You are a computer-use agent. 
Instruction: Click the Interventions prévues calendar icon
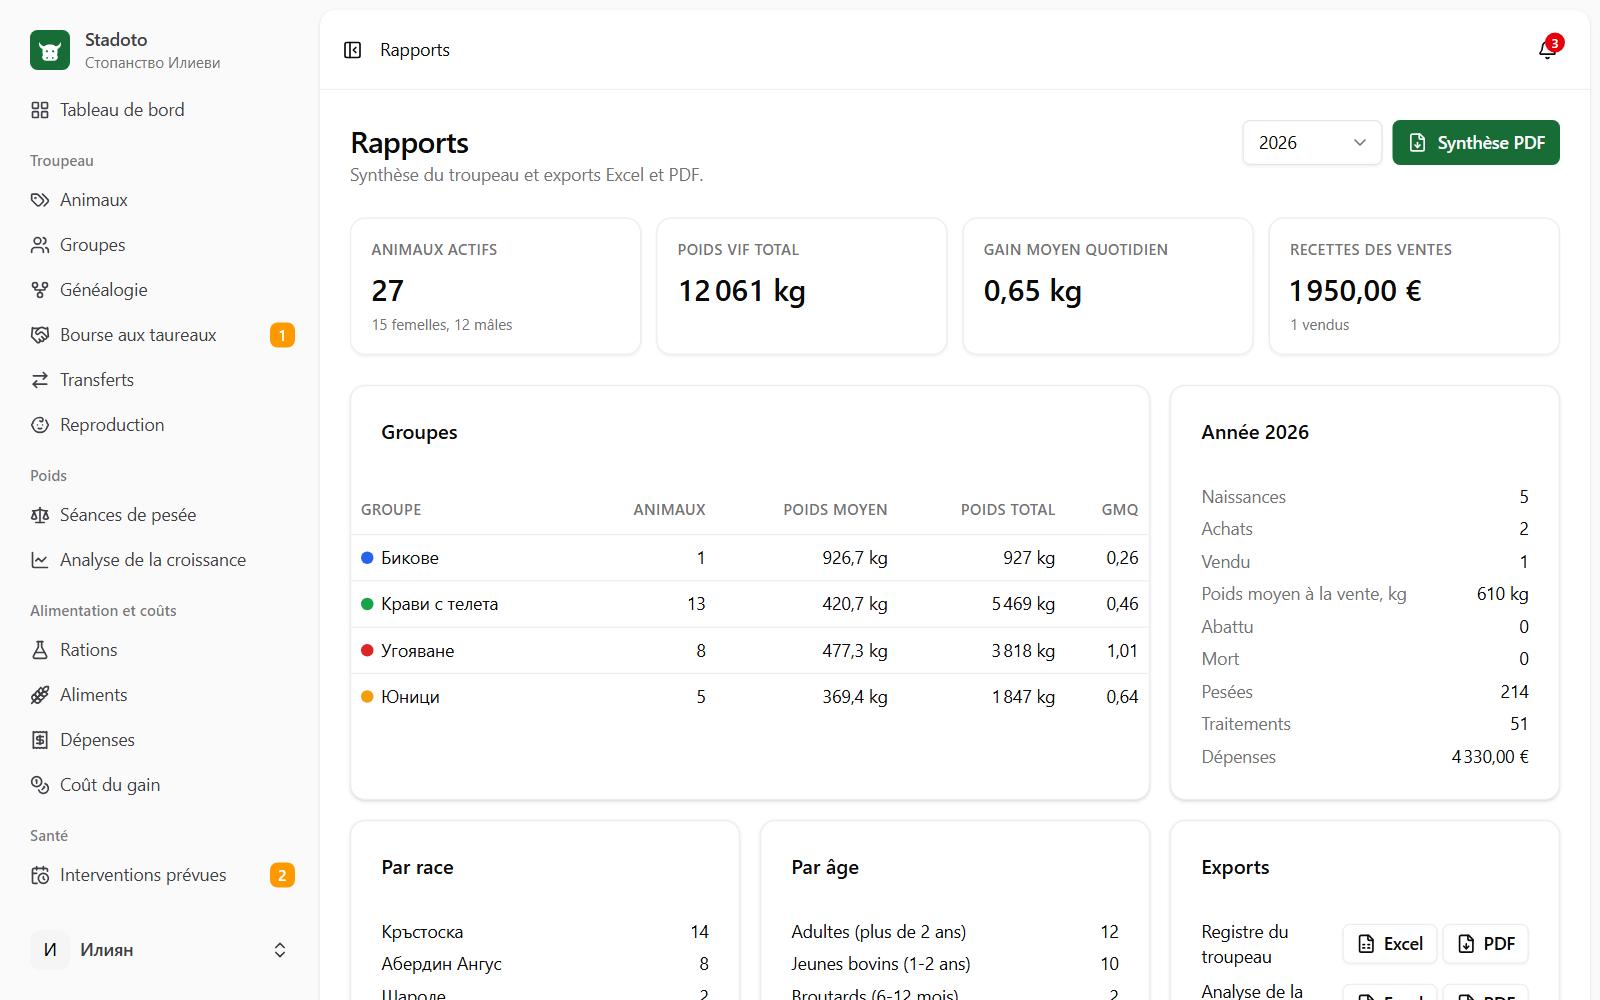point(40,875)
